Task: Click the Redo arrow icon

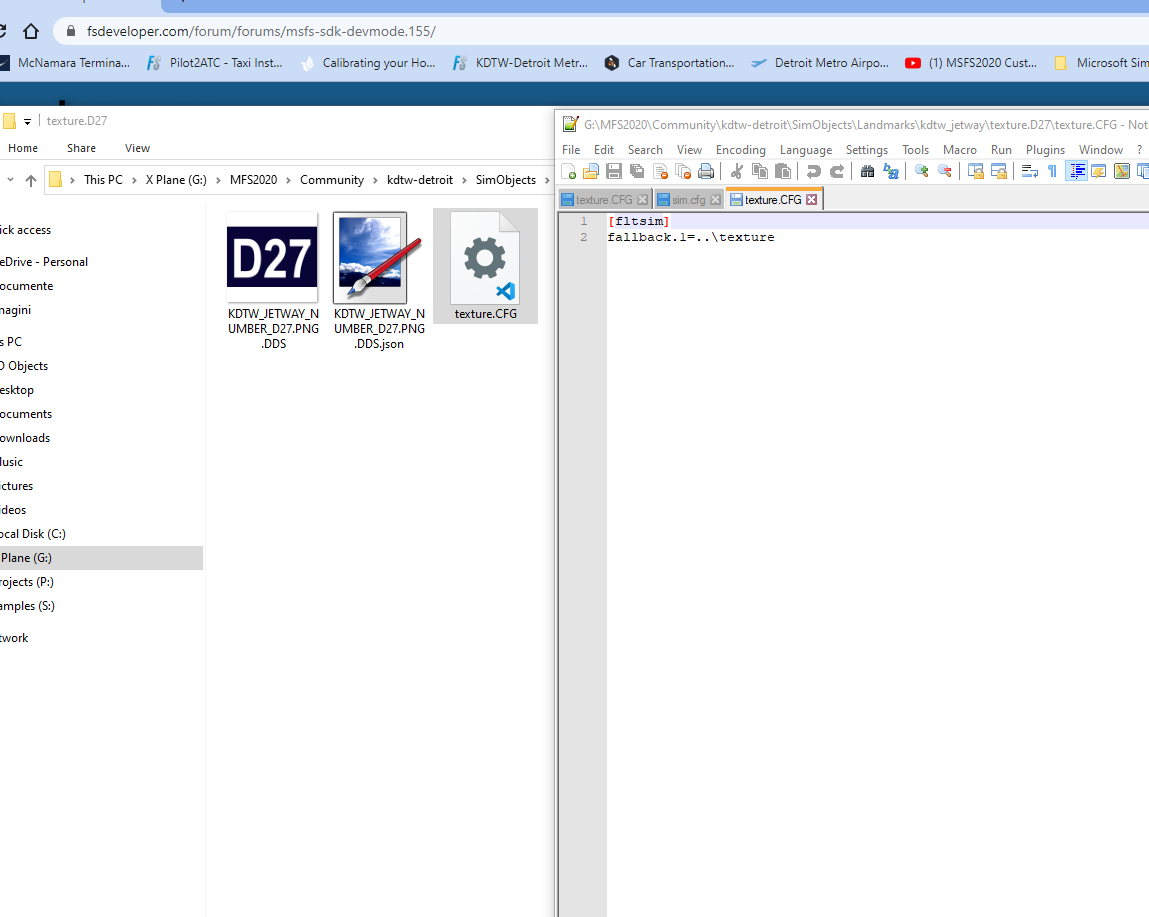Action: coord(837,171)
